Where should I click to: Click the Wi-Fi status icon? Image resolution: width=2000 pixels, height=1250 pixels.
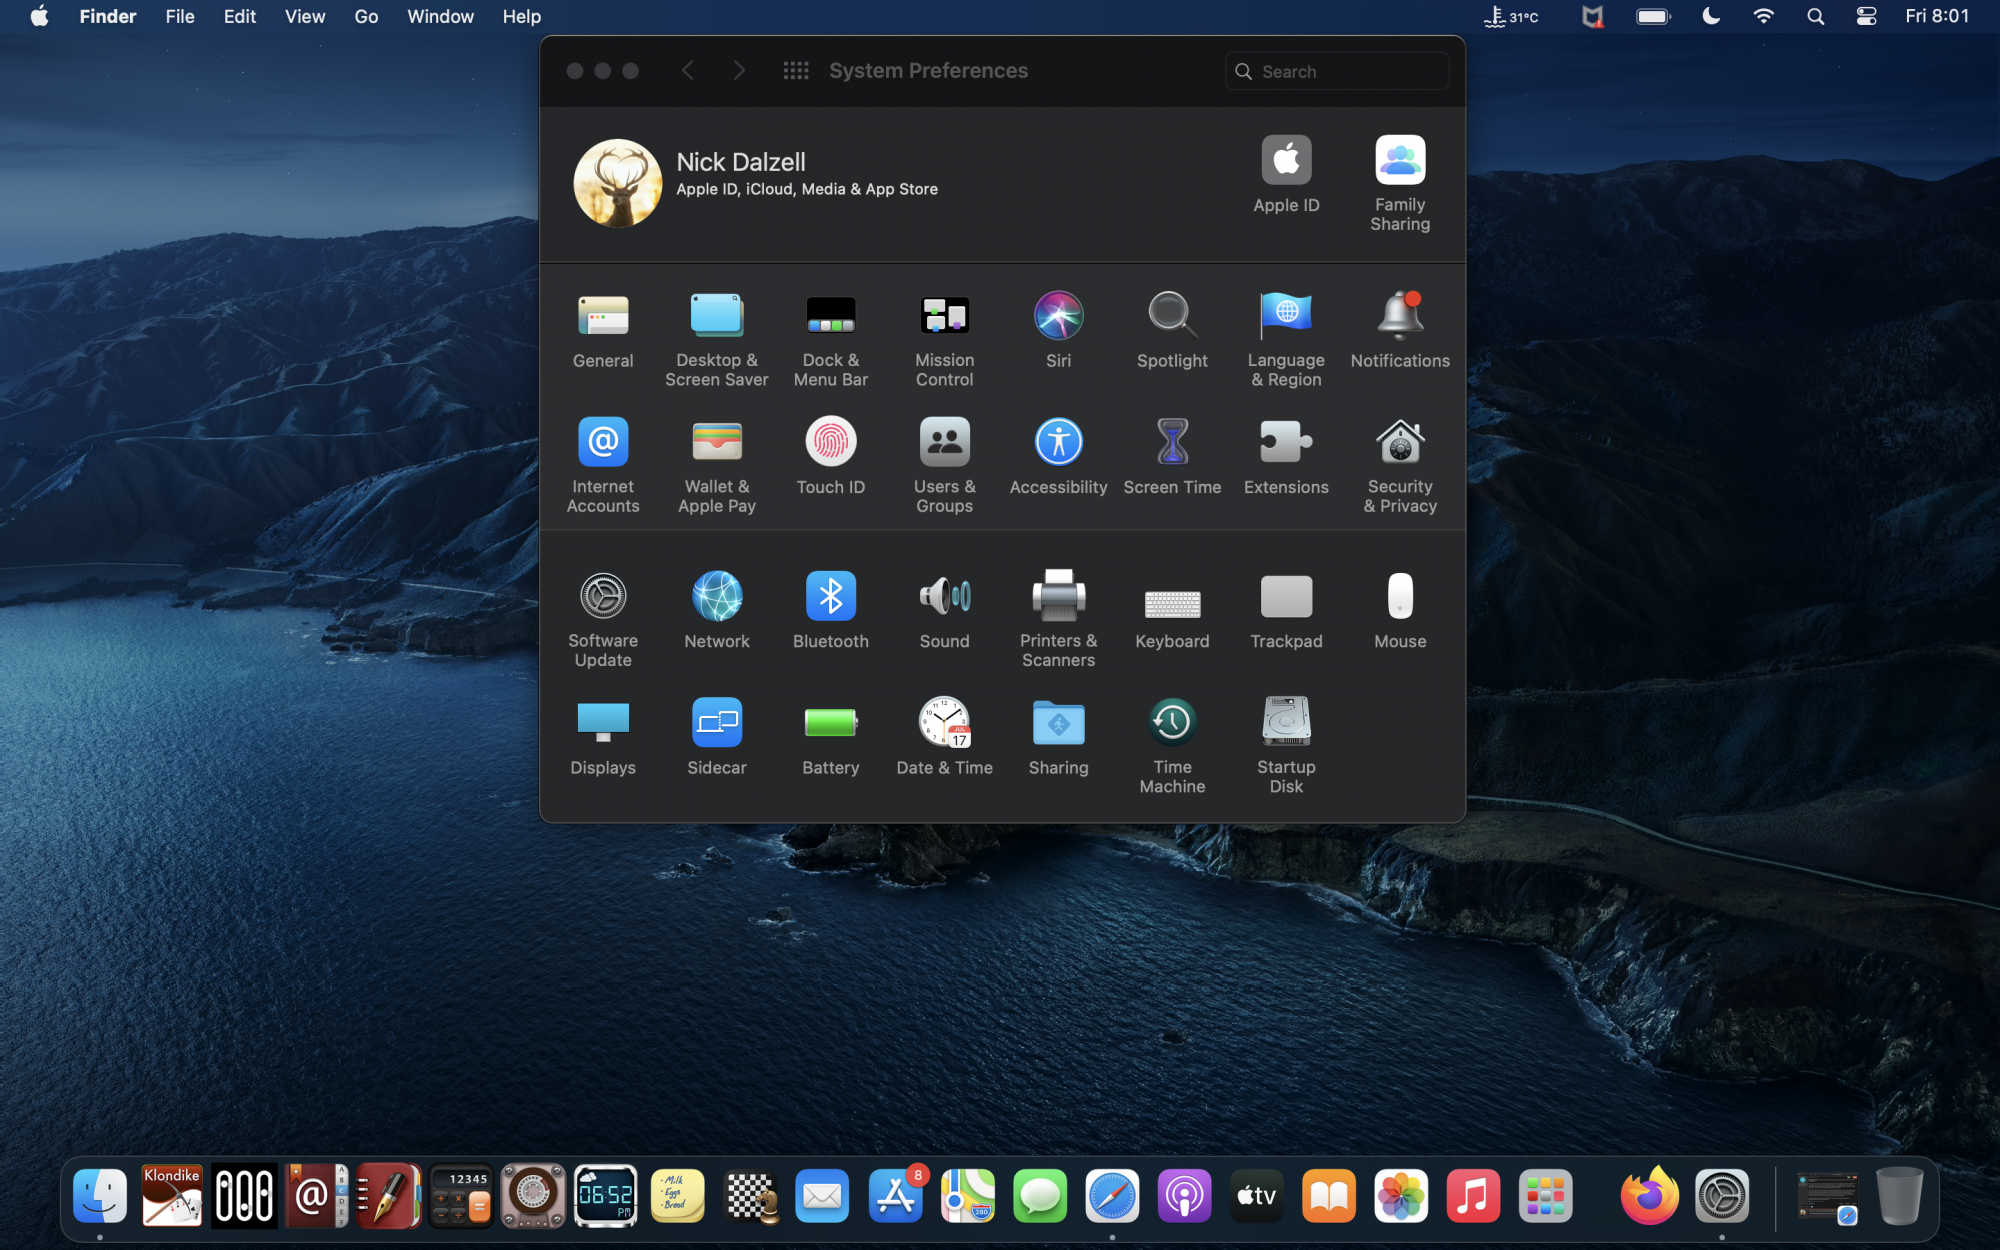[x=1764, y=16]
